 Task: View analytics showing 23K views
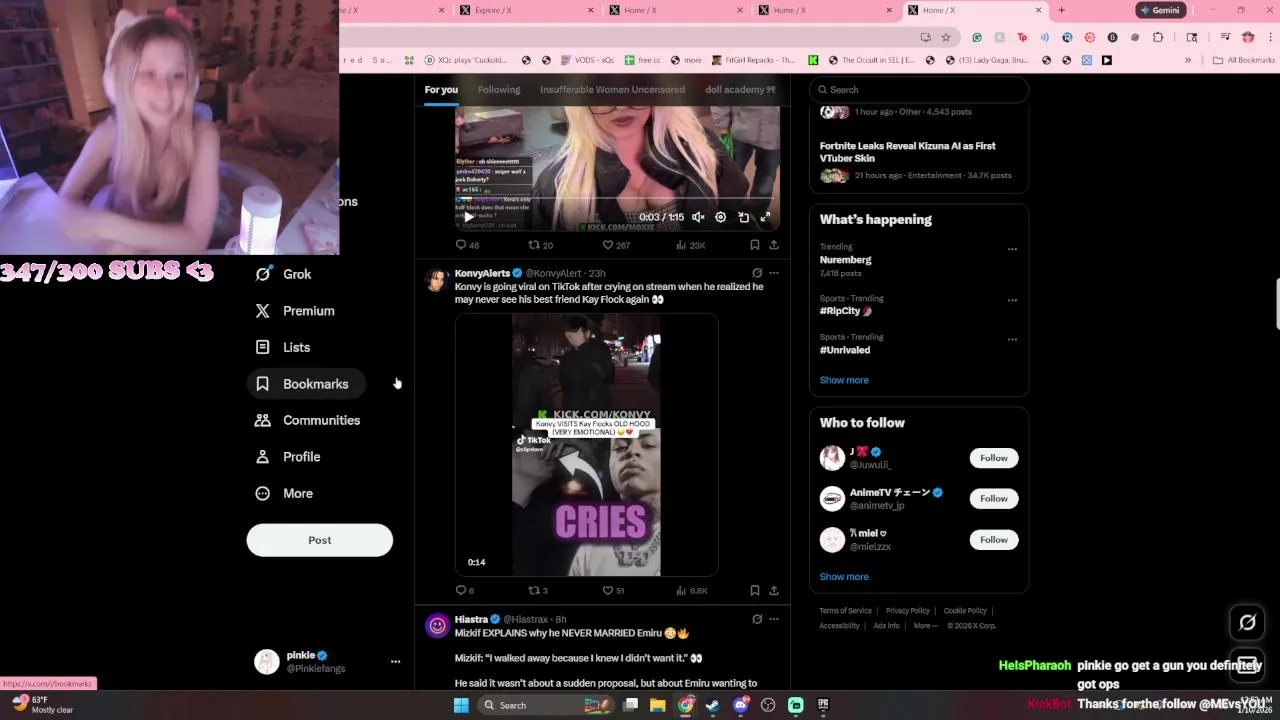691,245
